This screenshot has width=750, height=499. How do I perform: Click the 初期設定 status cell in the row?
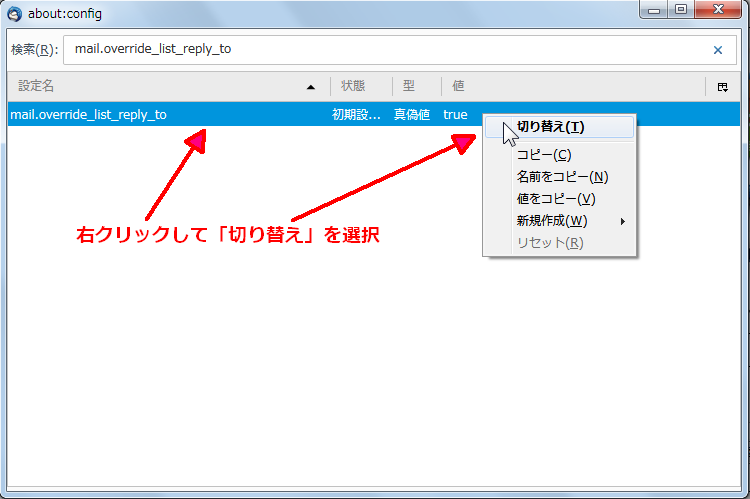pyautogui.click(x=356, y=115)
